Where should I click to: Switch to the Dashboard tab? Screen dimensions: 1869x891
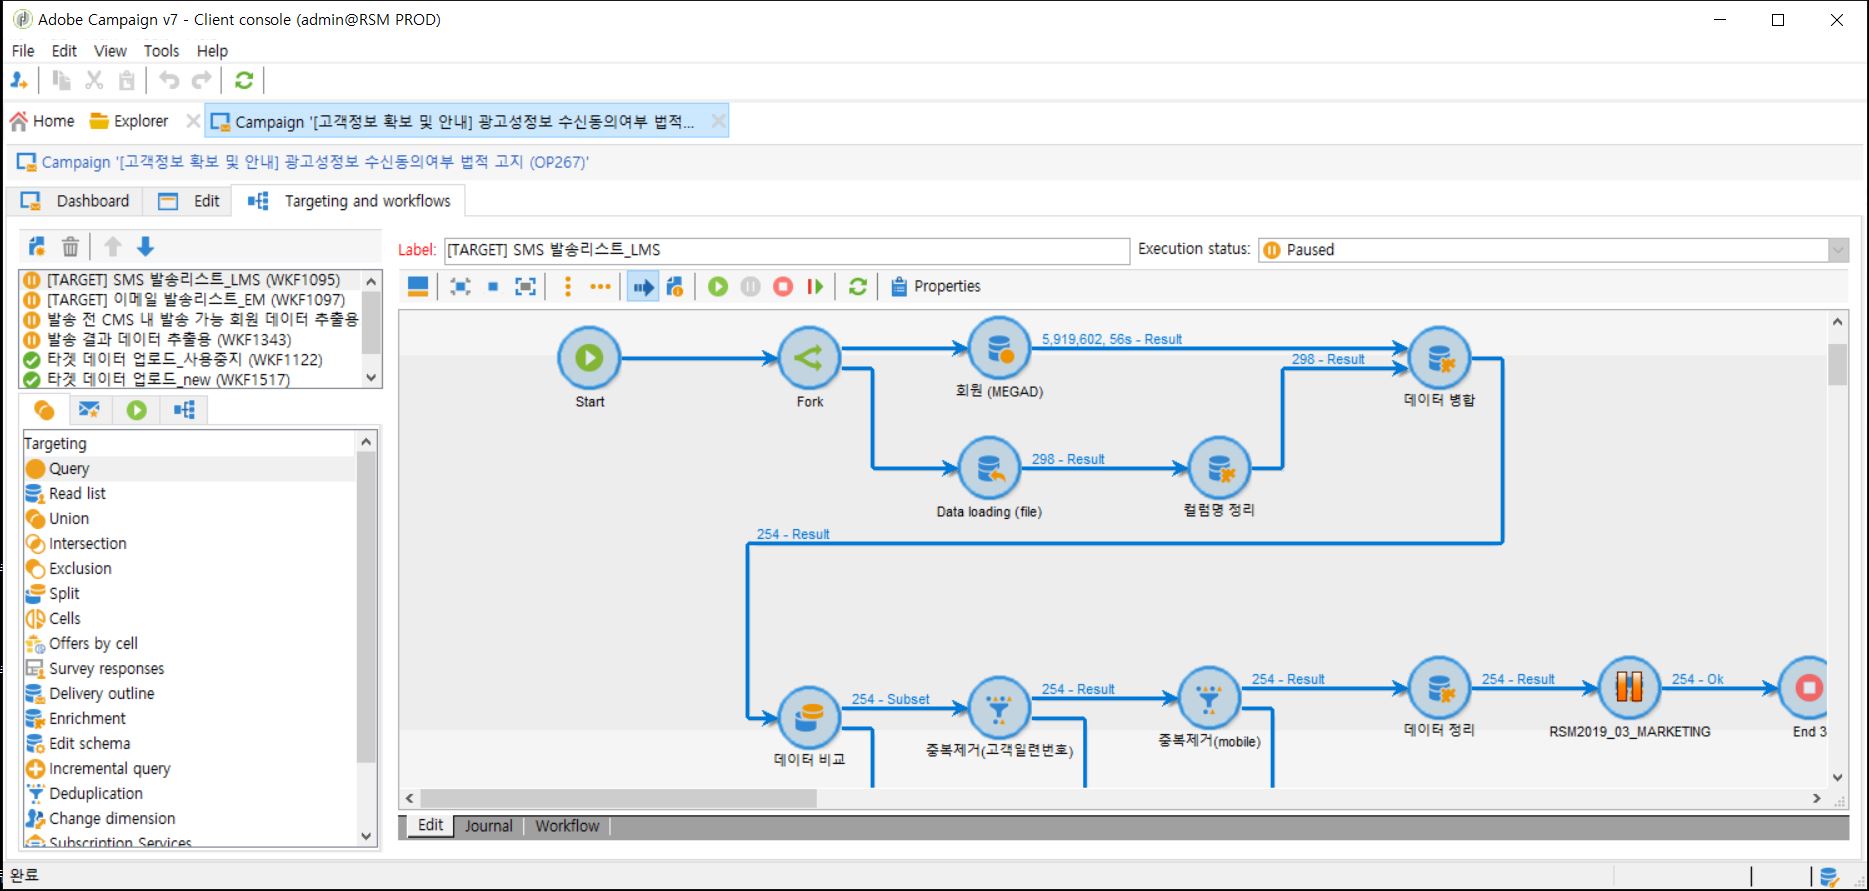pos(75,201)
